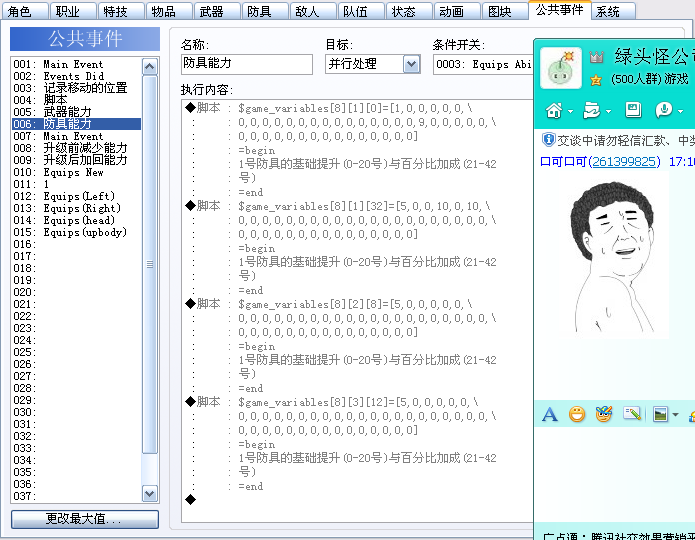Select event 009: 升级后加回能力
The height and width of the screenshot is (540, 695).
76,160
